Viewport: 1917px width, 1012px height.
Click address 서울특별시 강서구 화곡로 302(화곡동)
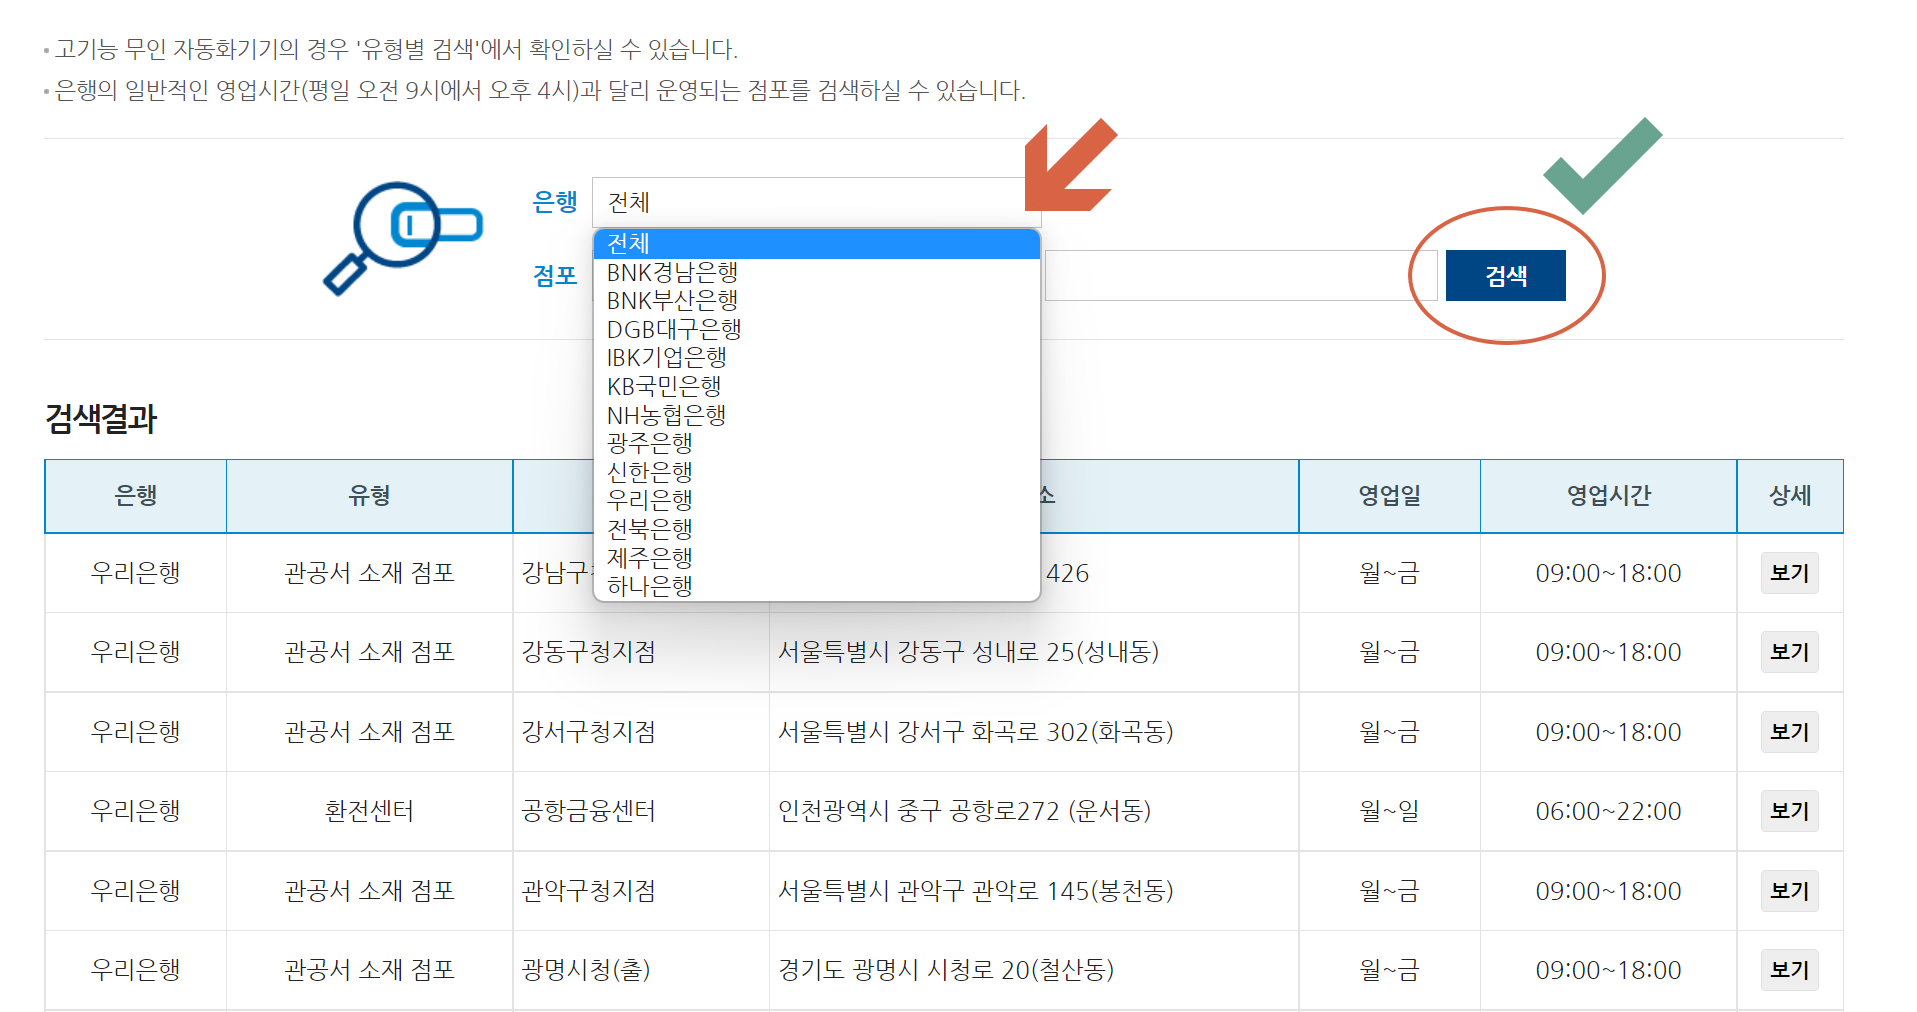(x=975, y=732)
